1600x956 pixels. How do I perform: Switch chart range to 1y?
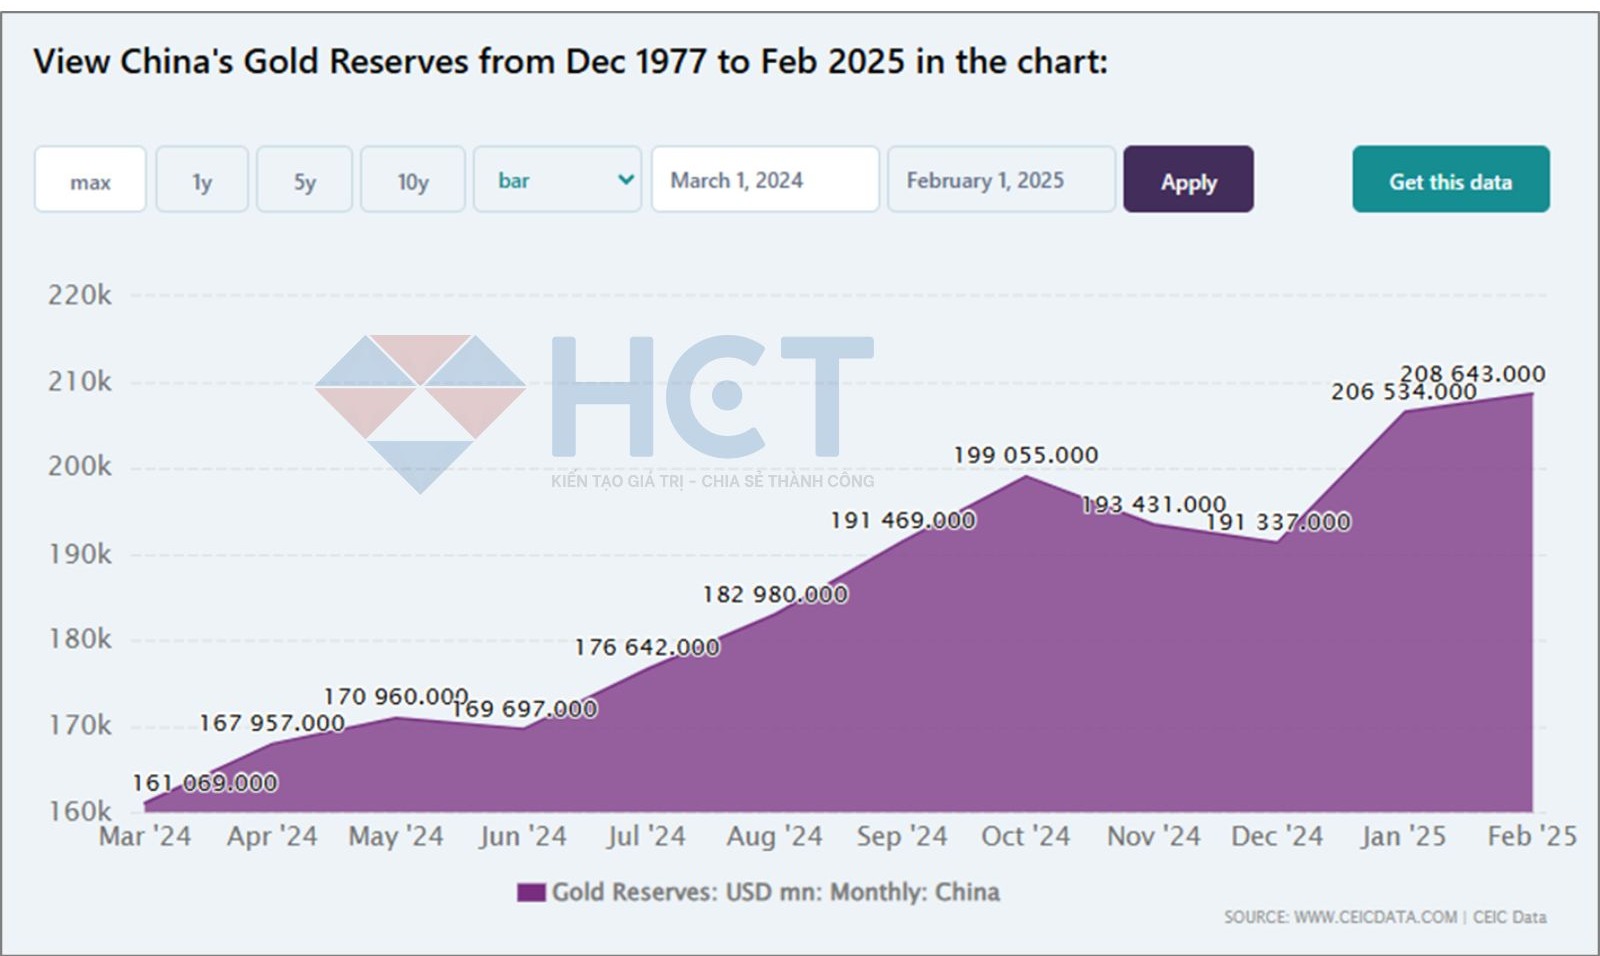coord(202,180)
